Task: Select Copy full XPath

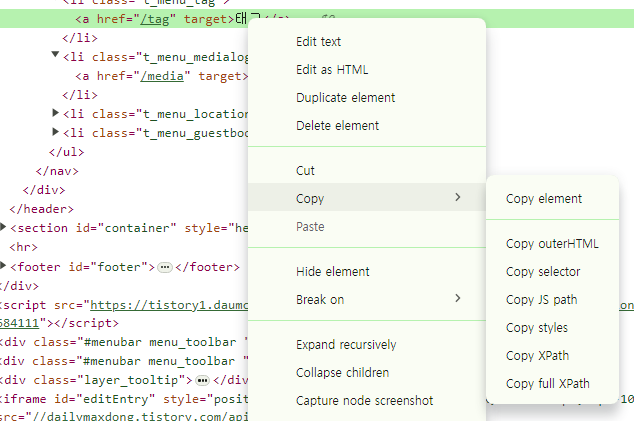Action: pyautogui.click(x=547, y=383)
